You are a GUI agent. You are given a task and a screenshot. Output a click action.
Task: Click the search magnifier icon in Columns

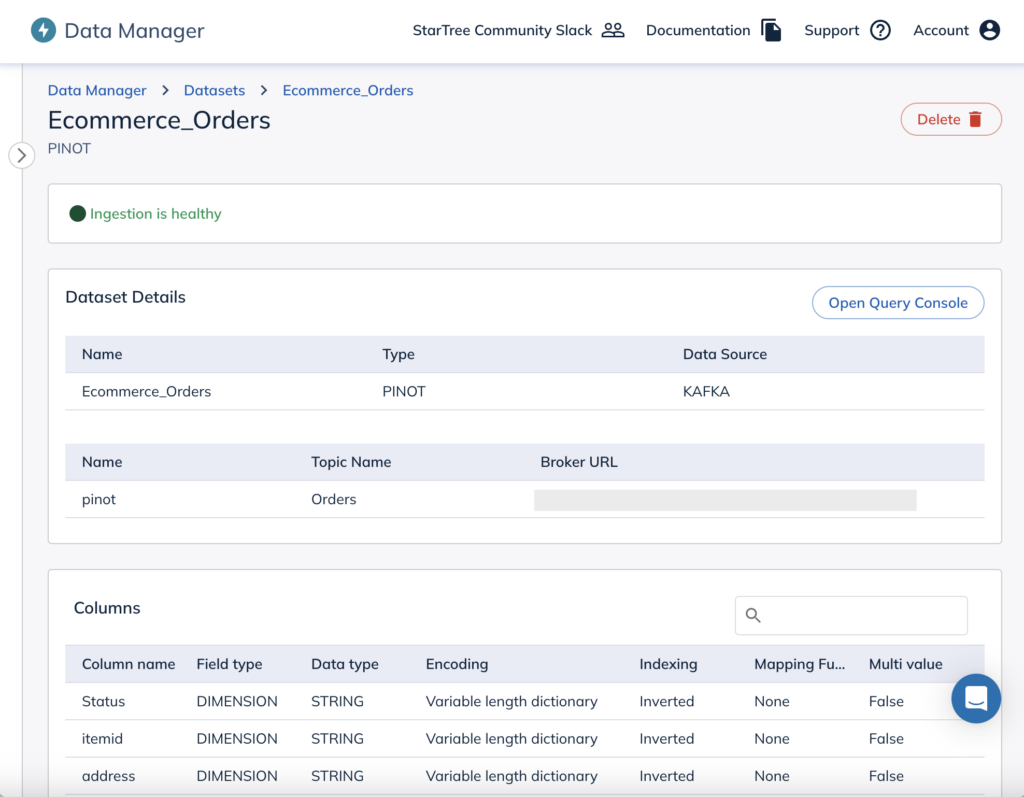[754, 616]
